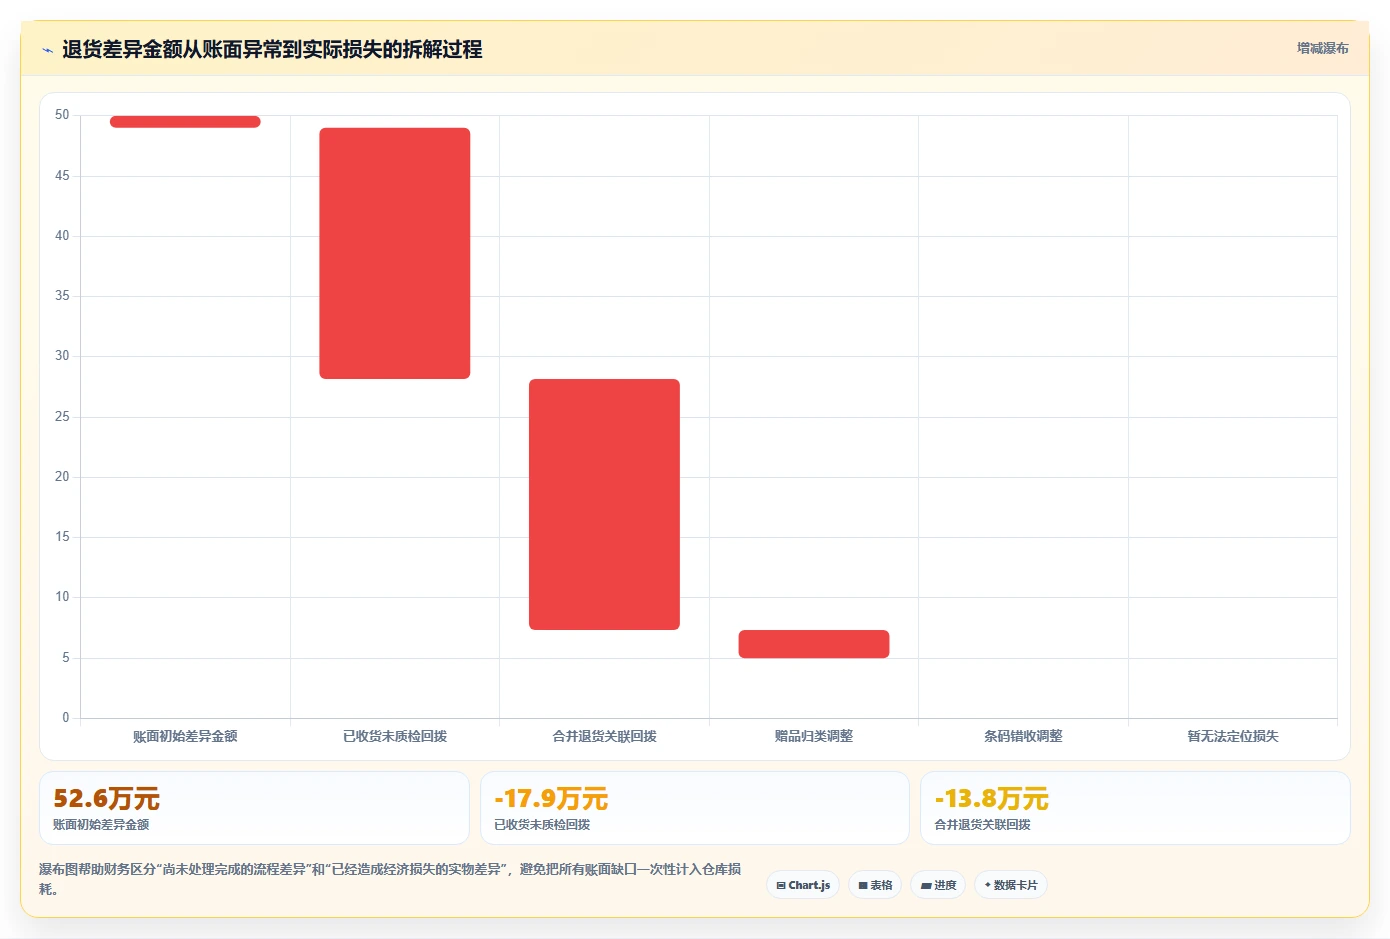Click x-axis label 合并退货关联回拨
This screenshot has width=1390, height=939.
604,736
